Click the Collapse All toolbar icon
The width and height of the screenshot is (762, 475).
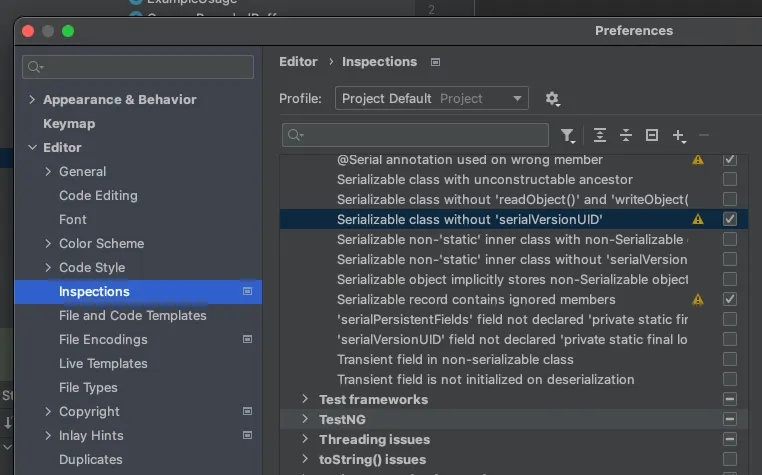pyautogui.click(x=626, y=135)
